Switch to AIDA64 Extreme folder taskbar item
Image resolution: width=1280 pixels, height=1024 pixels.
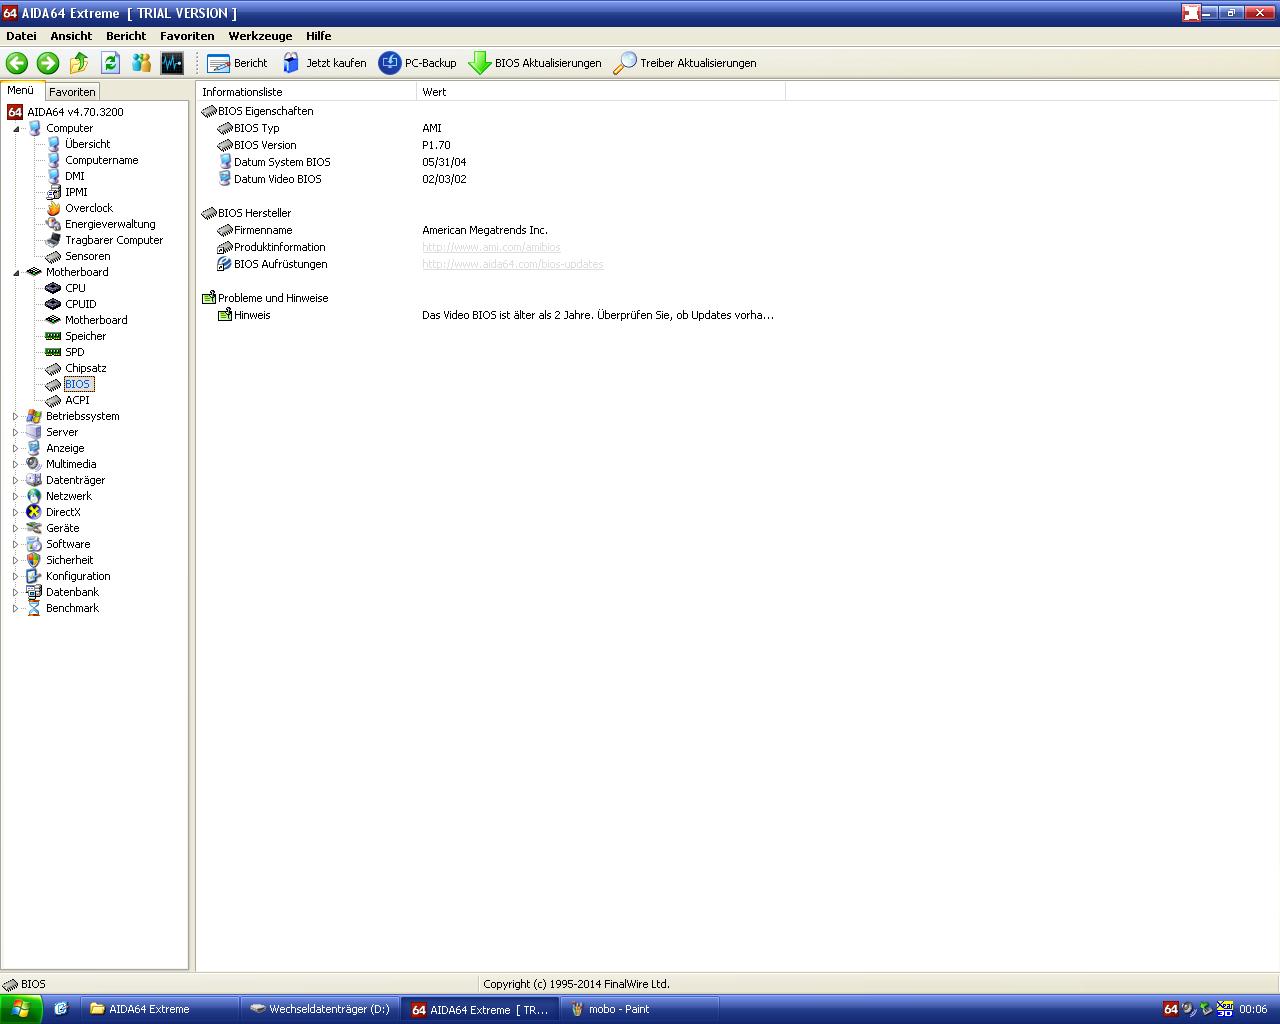[x=161, y=1009]
